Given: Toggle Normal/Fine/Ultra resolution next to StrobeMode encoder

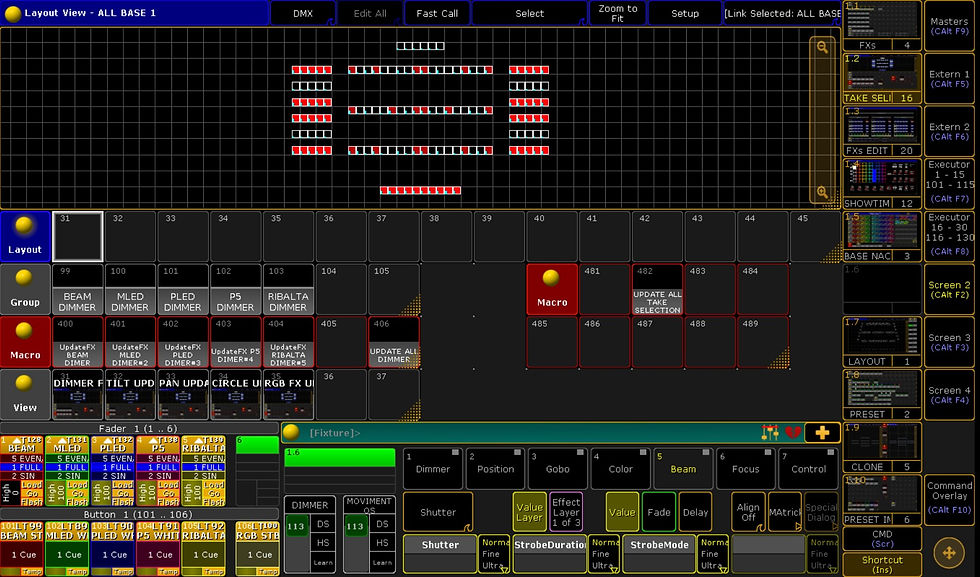Looking at the screenshot, I should click(713, 554).
